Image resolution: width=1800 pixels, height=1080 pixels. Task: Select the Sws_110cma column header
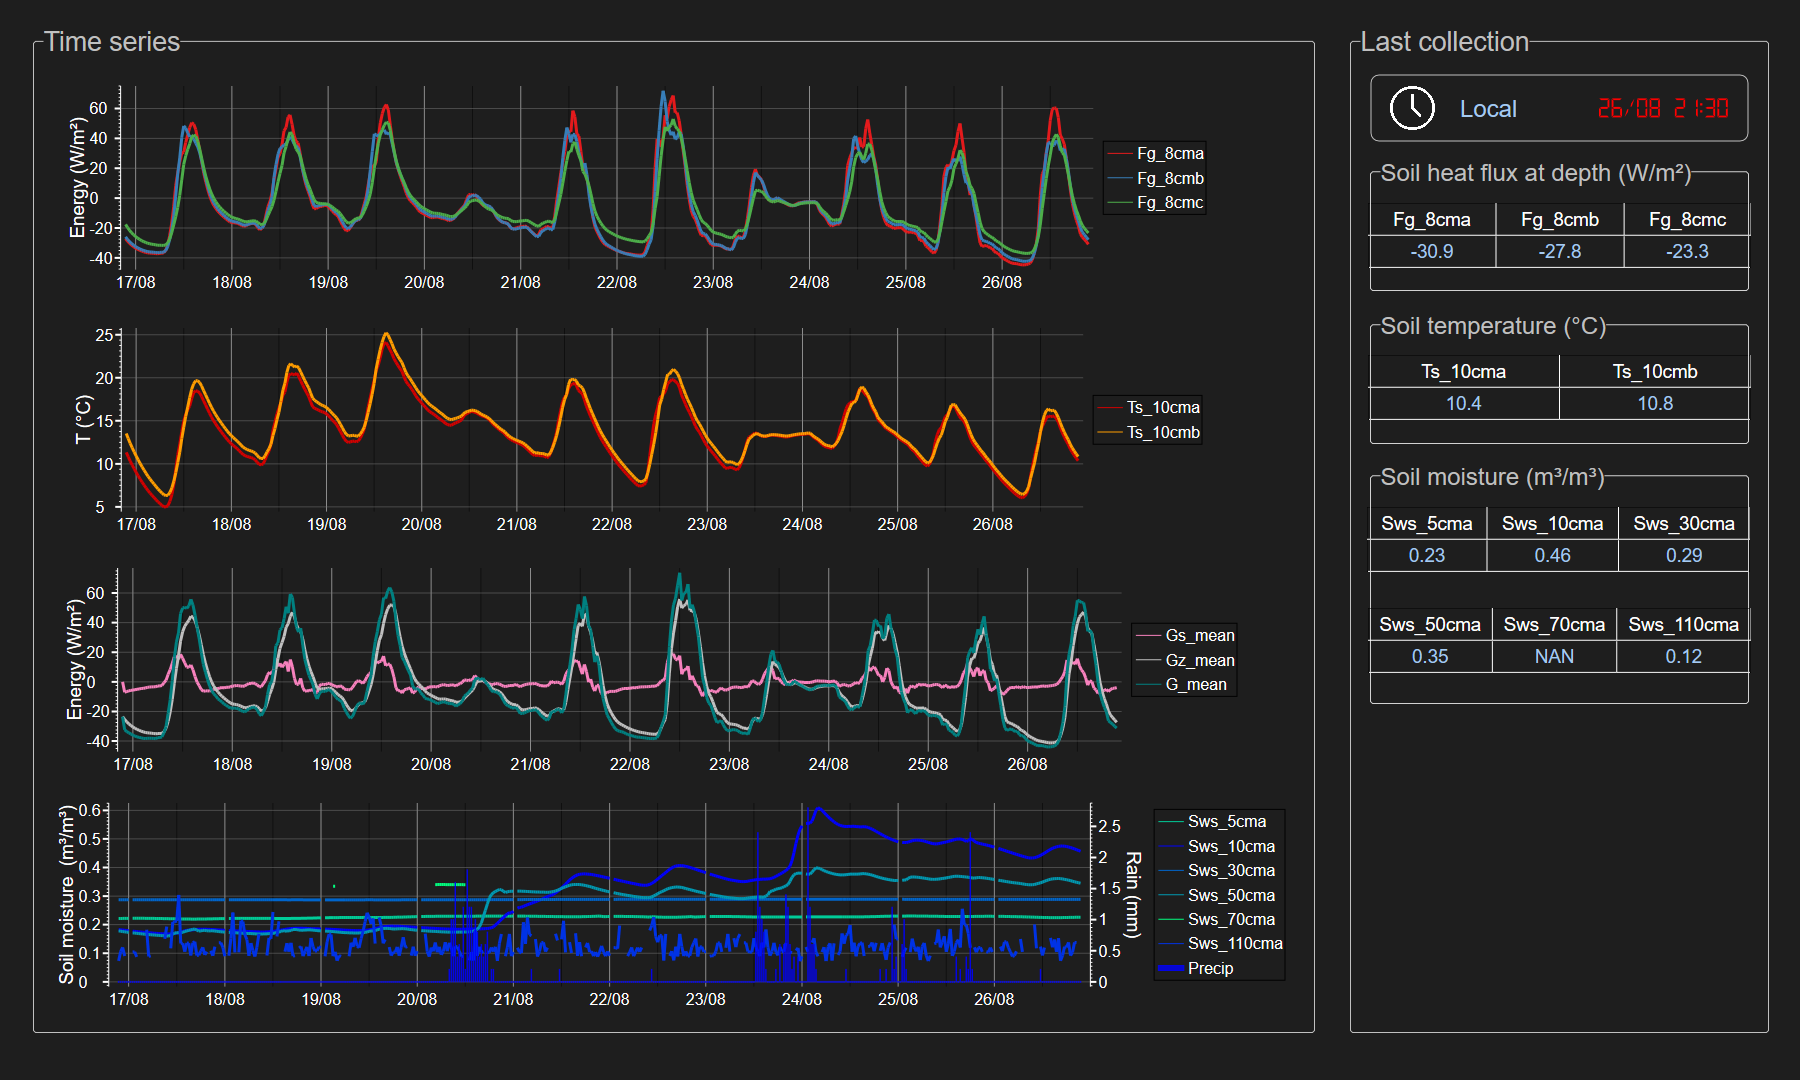(1683, 625)
